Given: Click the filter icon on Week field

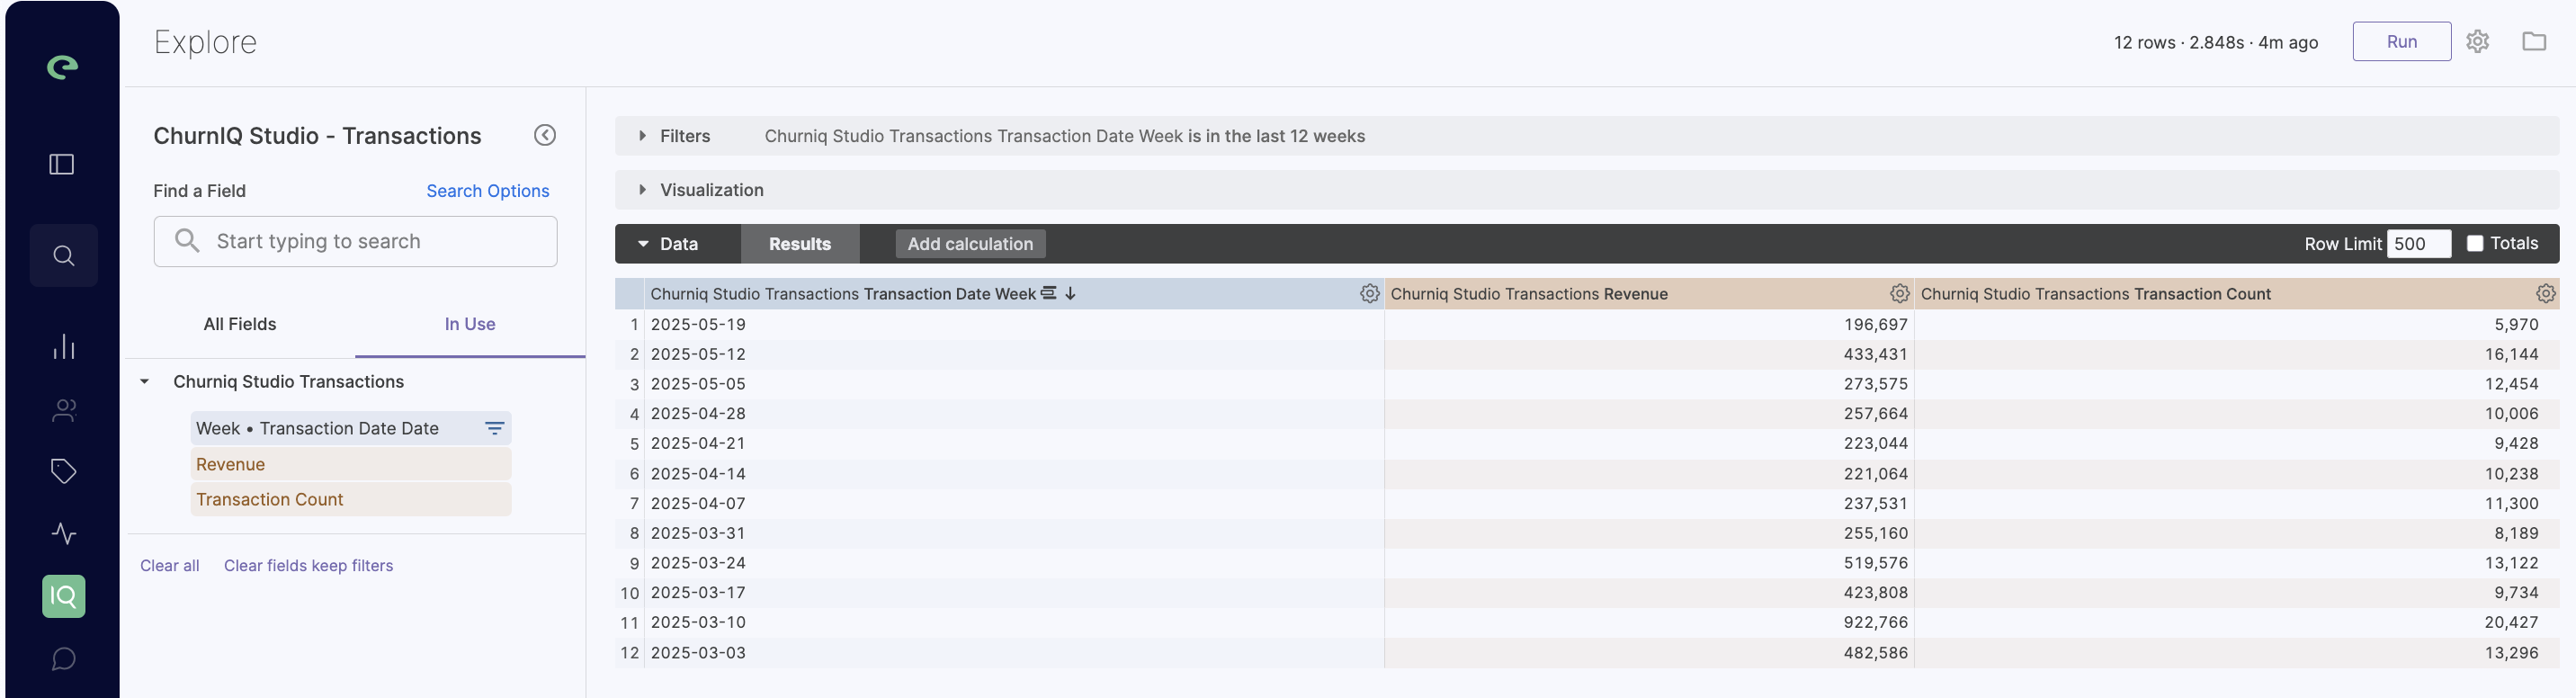Looking at the screenshot, I should [x=494, y=428].
